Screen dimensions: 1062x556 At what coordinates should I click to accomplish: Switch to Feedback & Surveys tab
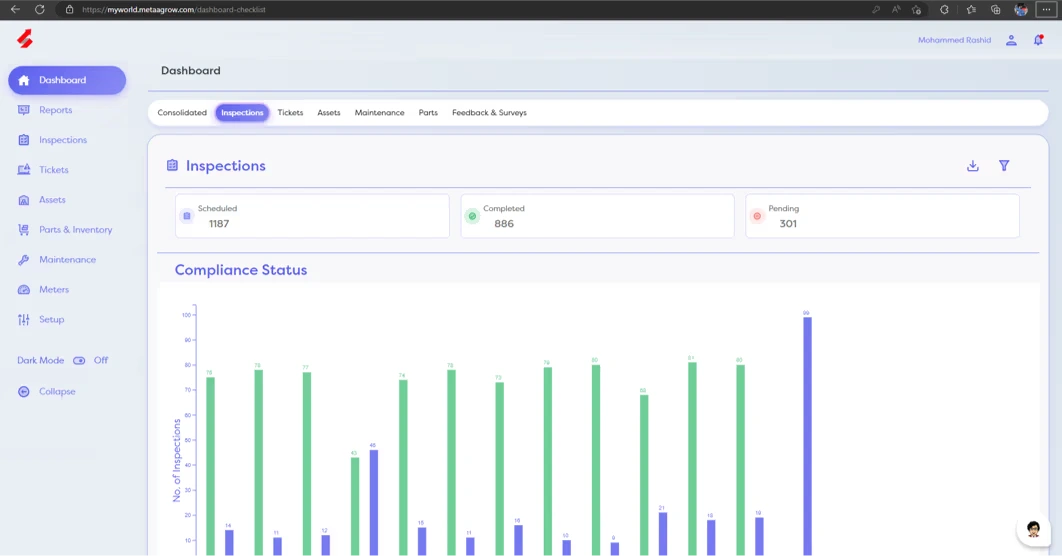pyautogui.click(x=489, y=113)
